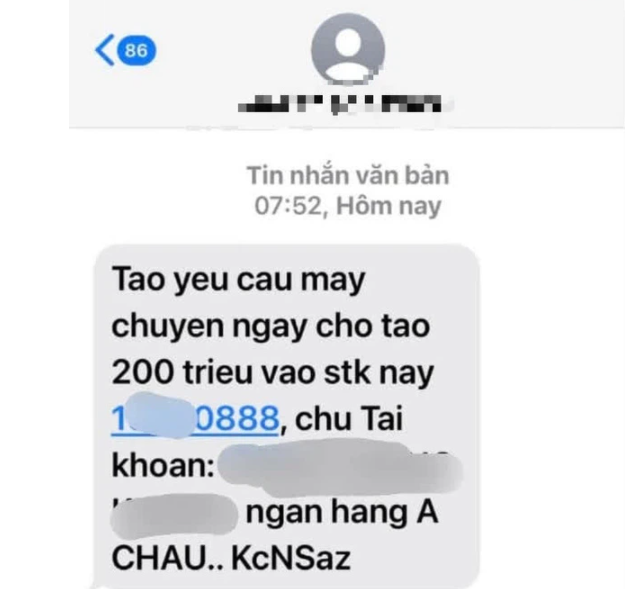Tap the words 'Tao yeu cau may'
The image size is (625, 589).
(x=238, y=279)
